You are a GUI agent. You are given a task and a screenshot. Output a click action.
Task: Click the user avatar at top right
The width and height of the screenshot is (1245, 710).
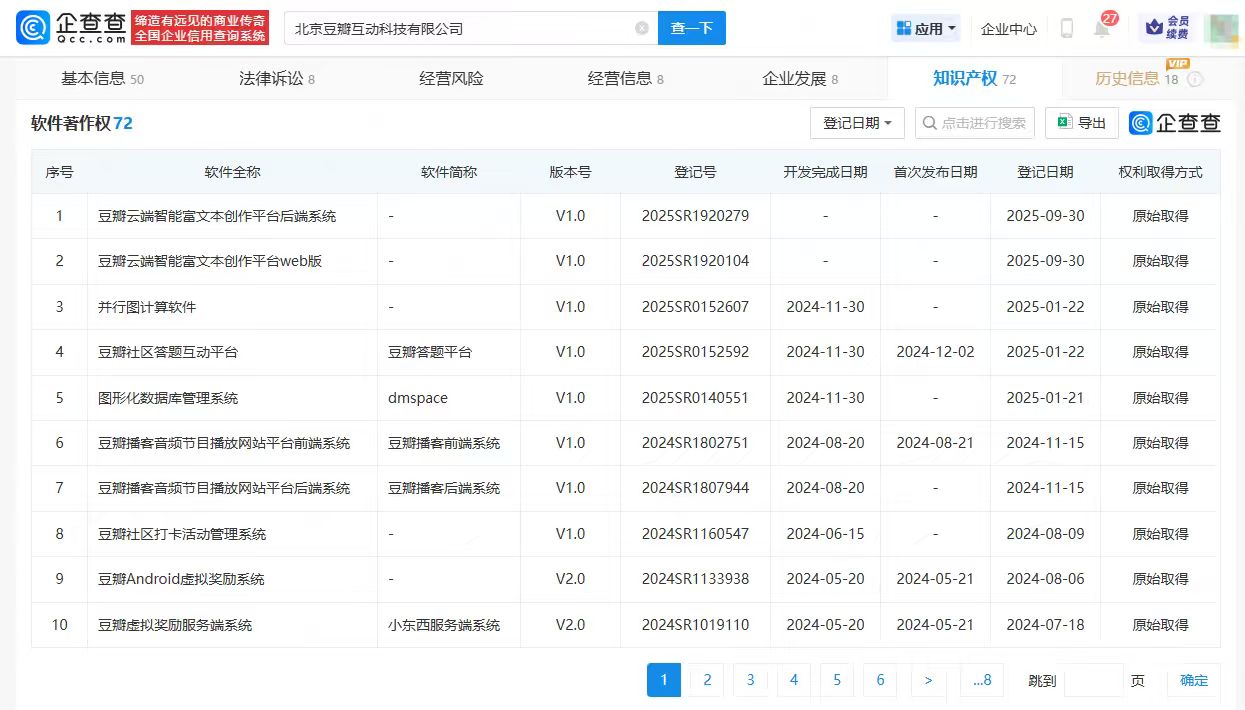pyautogui.click(x=1222, y=29)
